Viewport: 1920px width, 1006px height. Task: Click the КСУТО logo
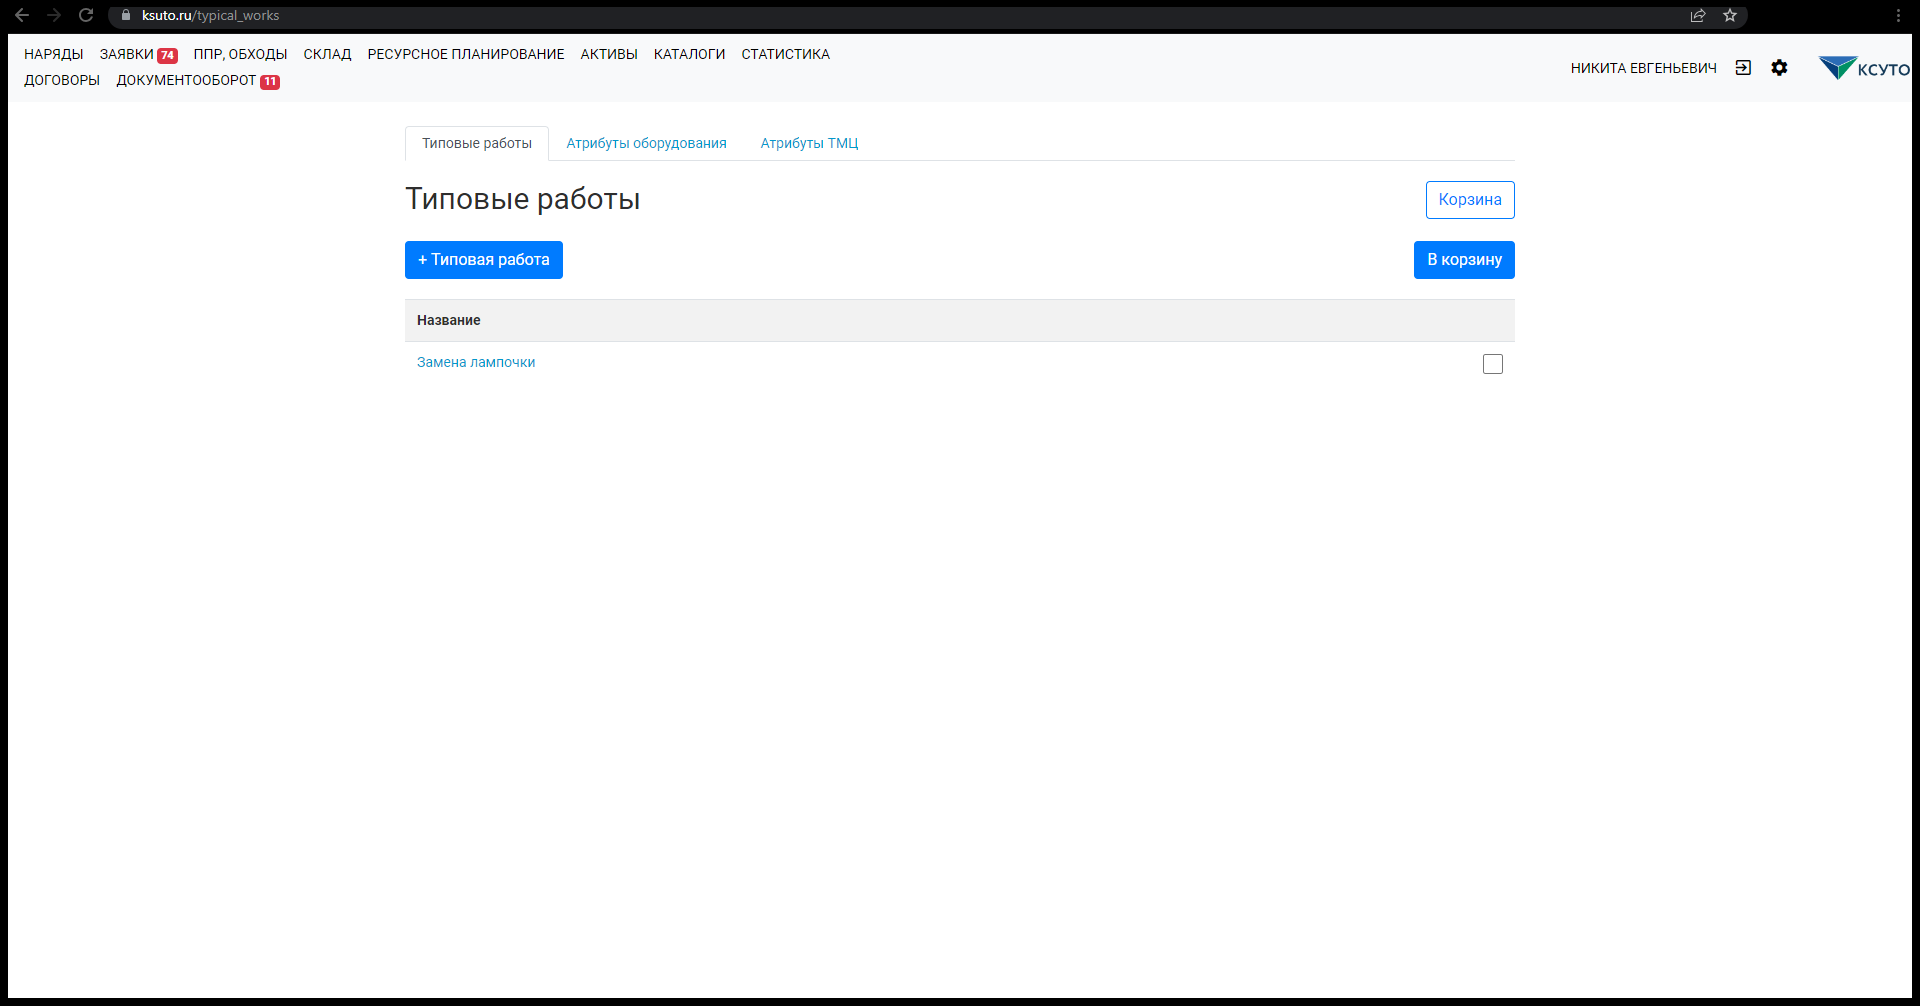(1864, 68)
